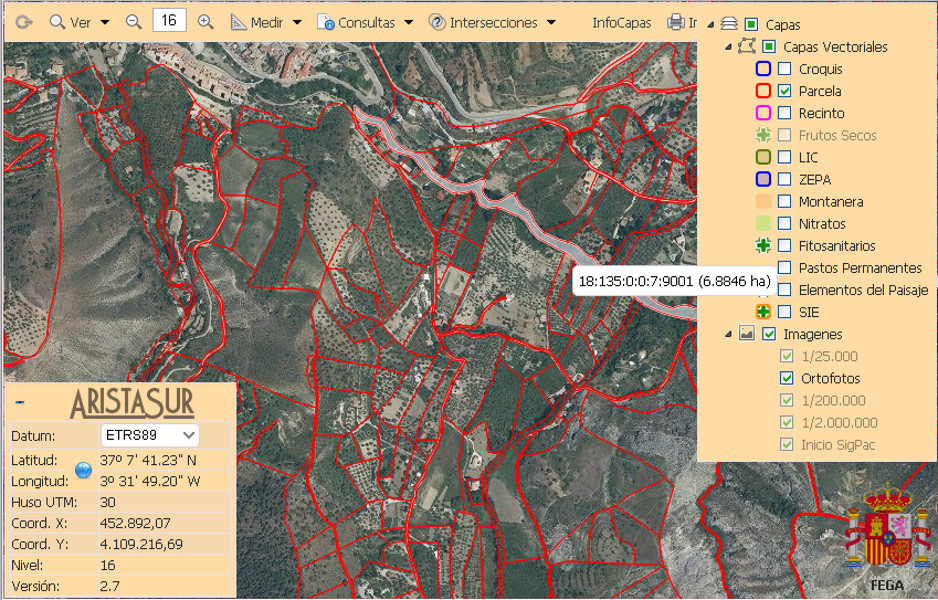Click the refresh arrow icon in toolbar

coord(24,22)
